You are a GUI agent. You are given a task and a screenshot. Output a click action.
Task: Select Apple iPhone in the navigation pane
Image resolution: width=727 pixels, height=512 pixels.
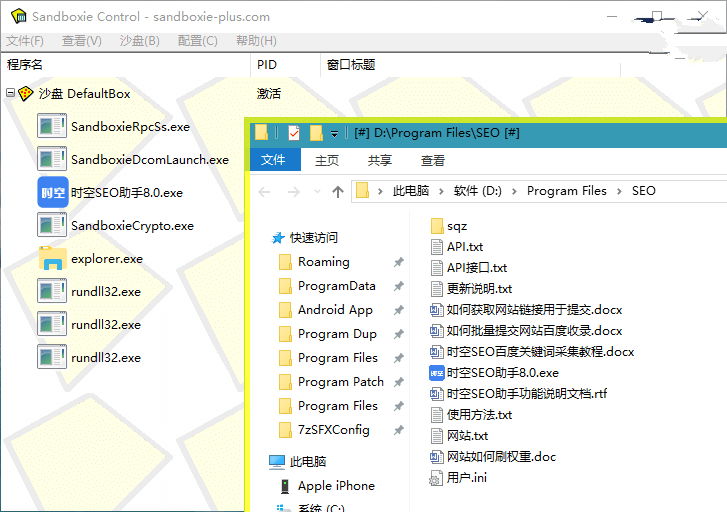coord(336,486)
